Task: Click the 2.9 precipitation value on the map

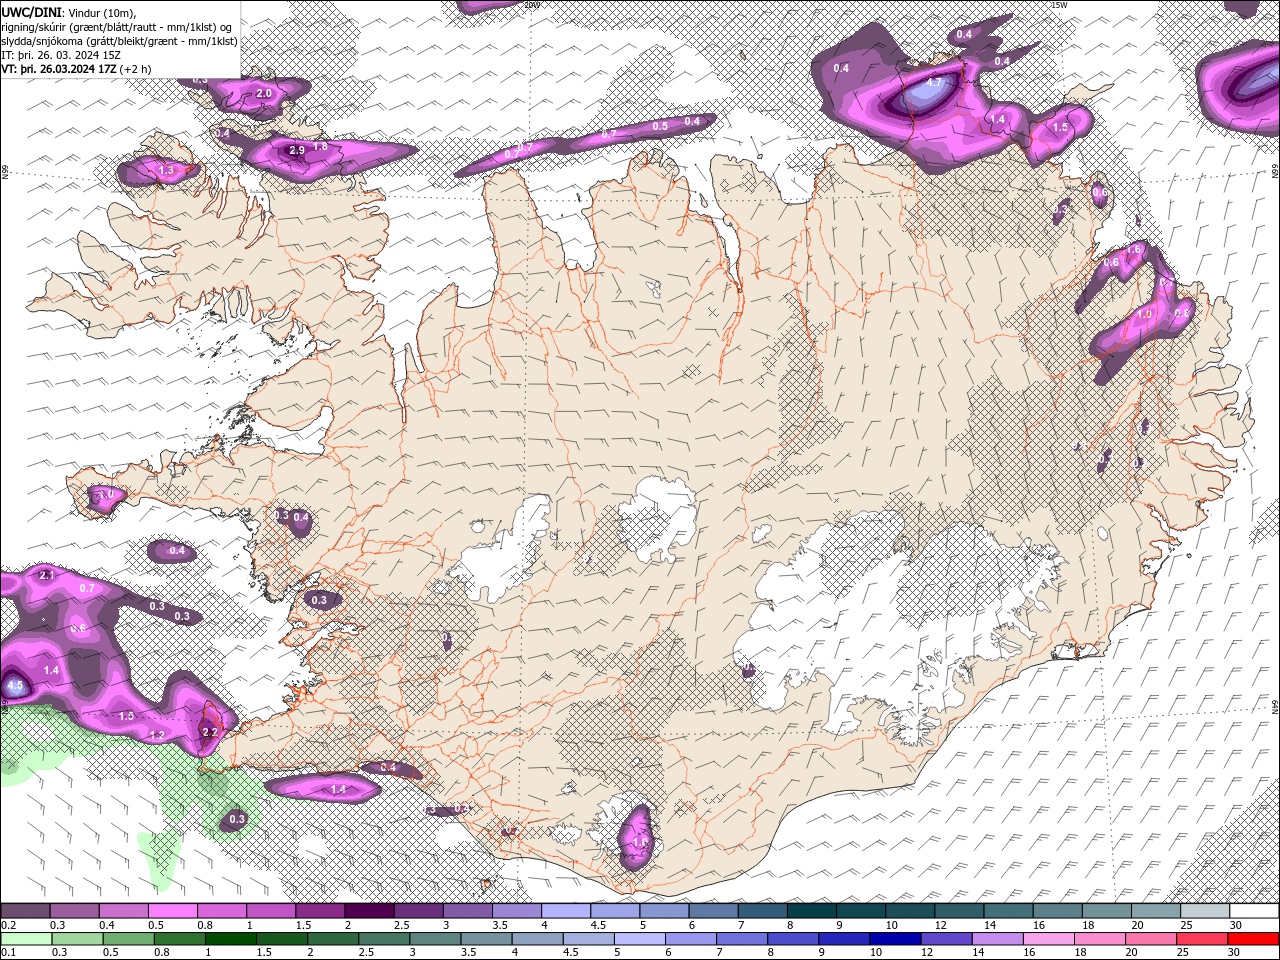Action: tap(296, 150)
